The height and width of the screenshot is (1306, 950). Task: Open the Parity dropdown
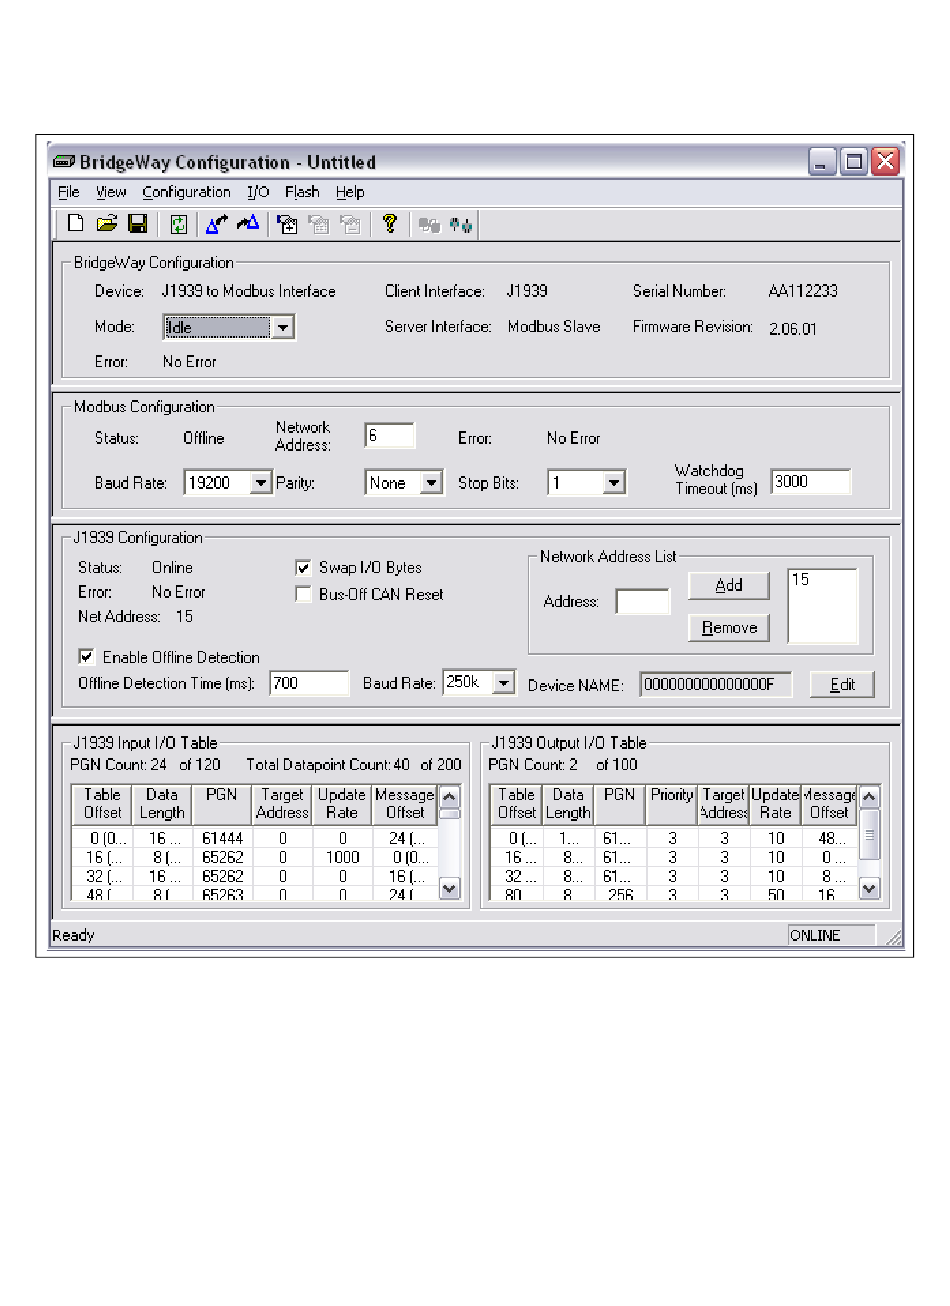coord(431,483)
